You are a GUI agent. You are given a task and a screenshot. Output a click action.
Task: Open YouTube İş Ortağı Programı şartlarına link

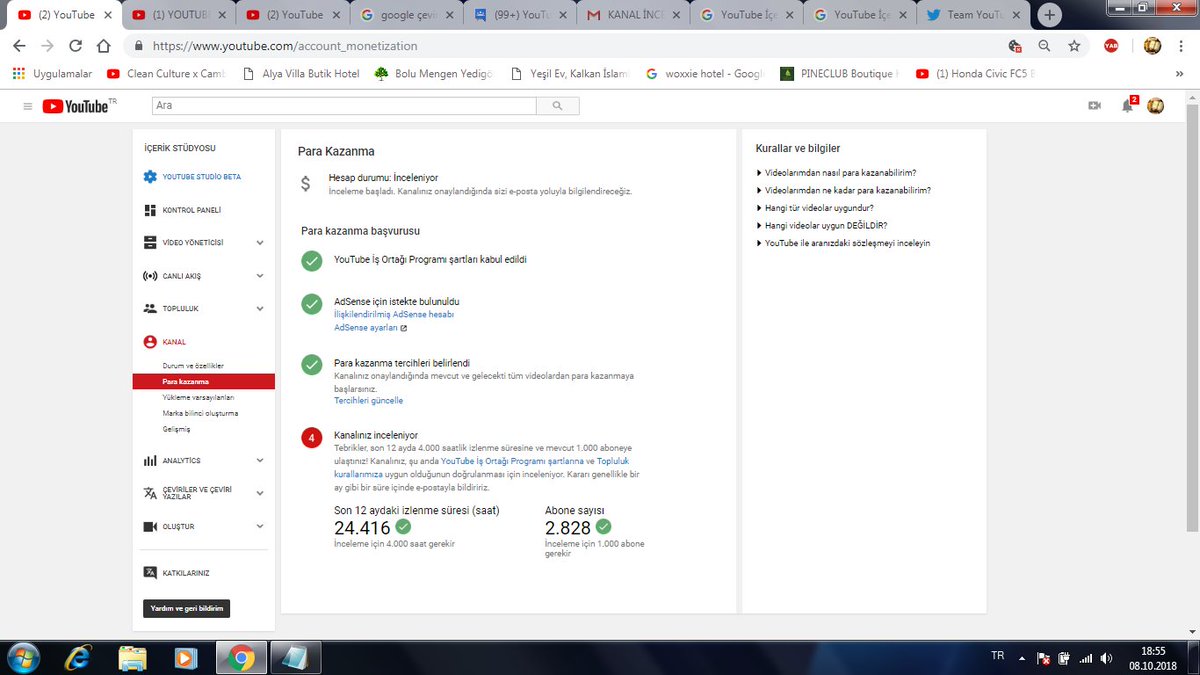point(512,461)
